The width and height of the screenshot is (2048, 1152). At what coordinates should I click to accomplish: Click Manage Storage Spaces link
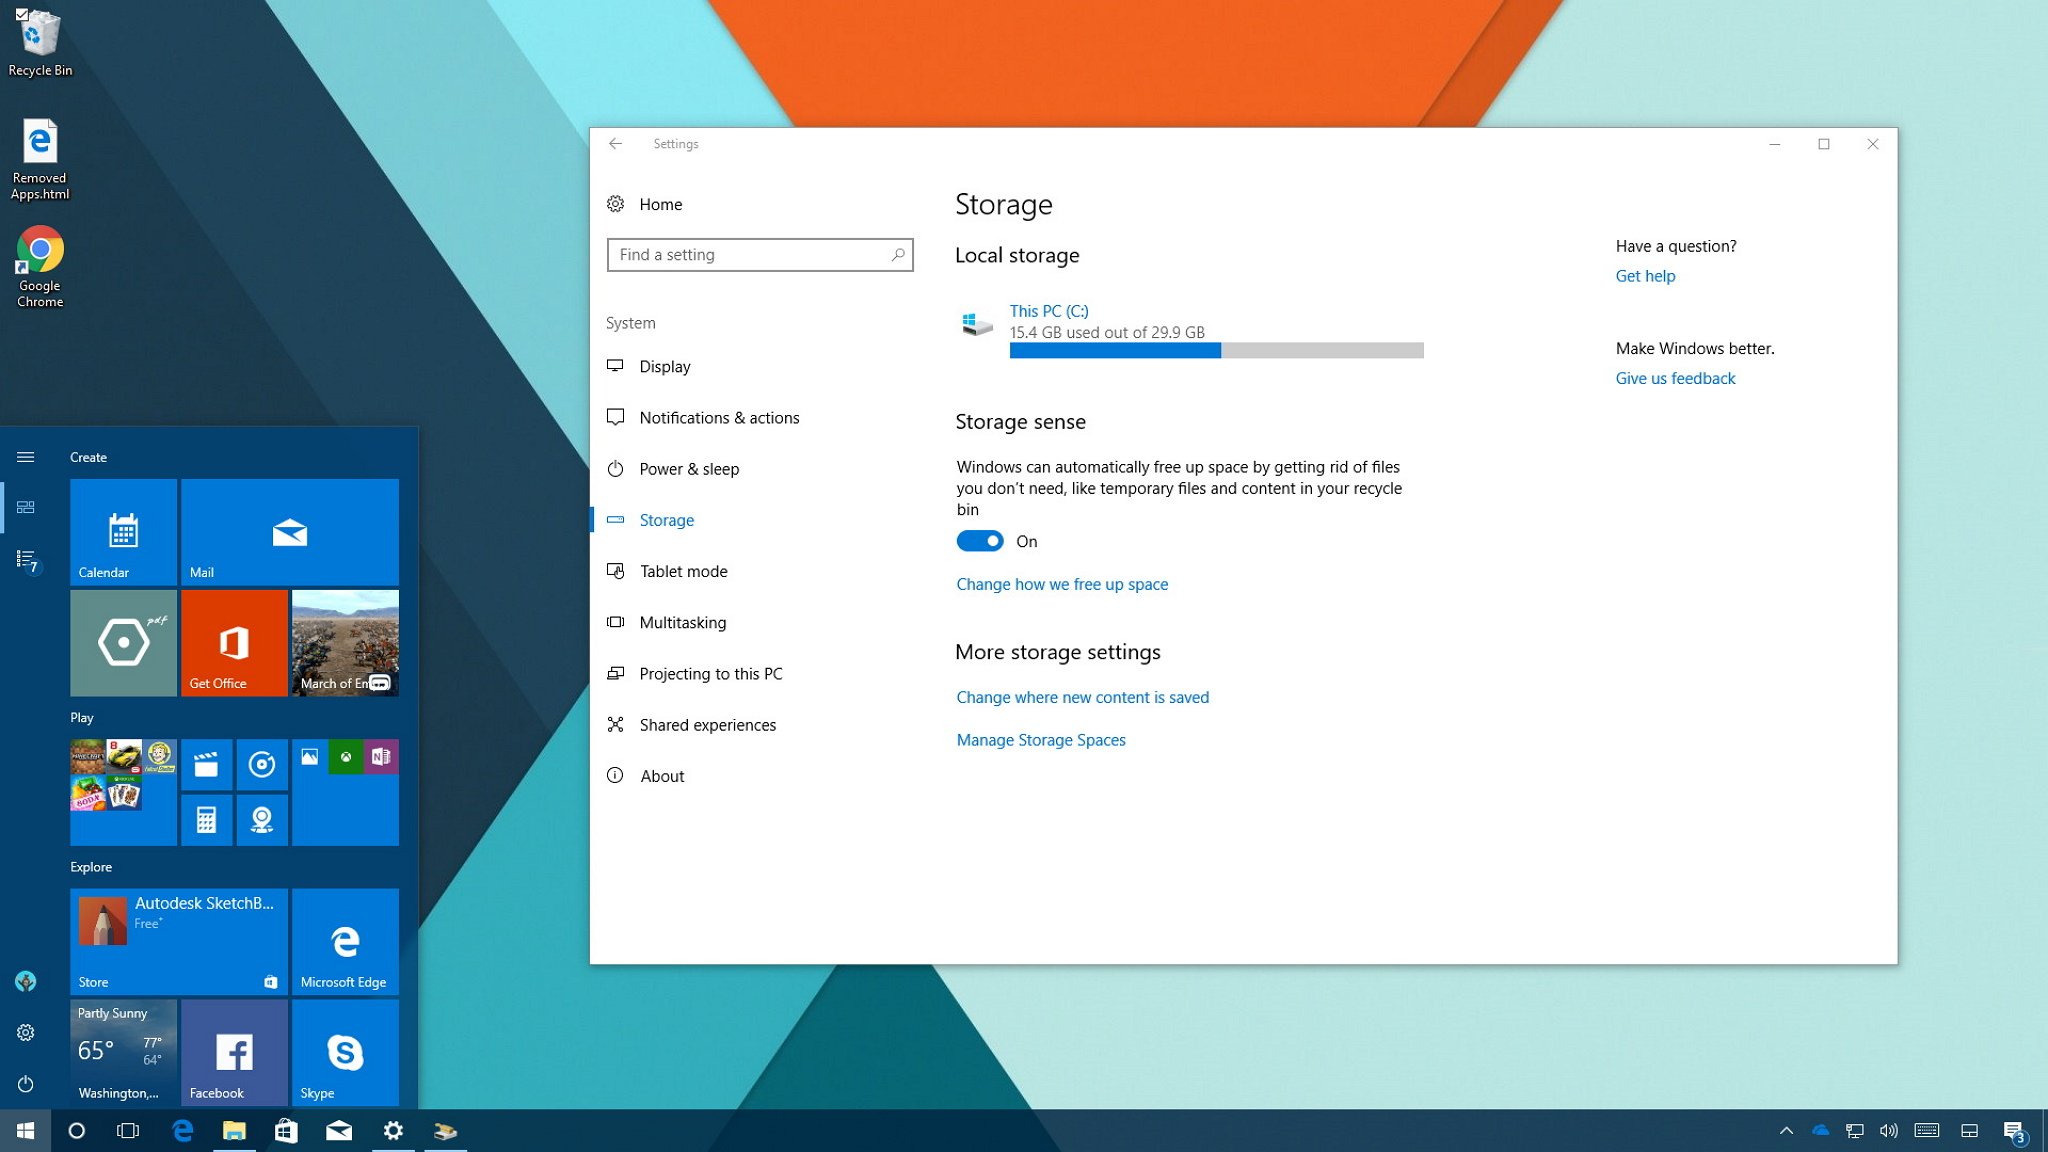(x=1041, y=738)
